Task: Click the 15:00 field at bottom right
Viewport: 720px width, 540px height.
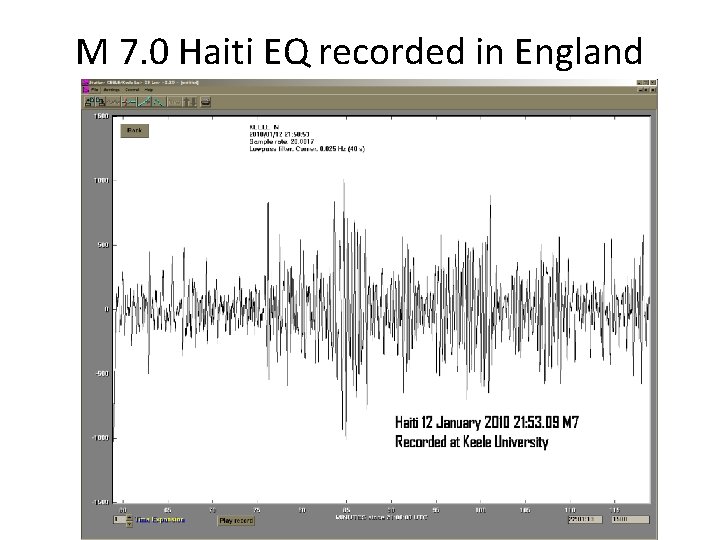Action: 630,519
